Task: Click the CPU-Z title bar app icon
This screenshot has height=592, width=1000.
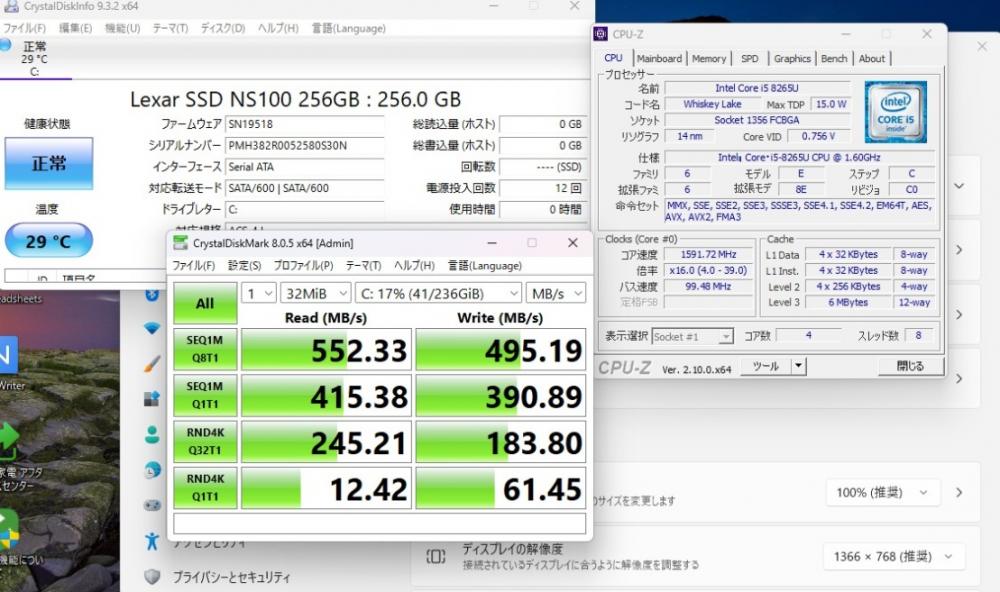Action: [601, 34]
